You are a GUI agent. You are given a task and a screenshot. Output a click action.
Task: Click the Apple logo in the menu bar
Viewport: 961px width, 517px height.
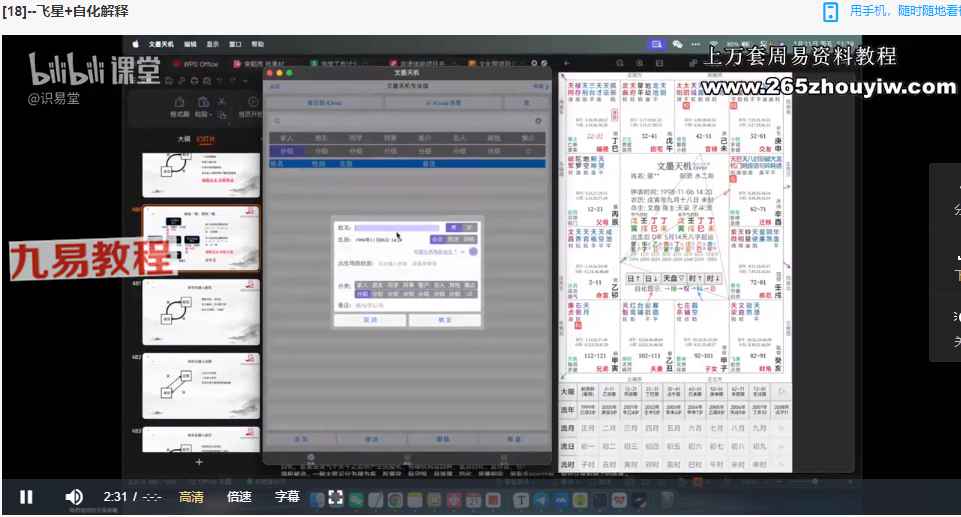(136, 45)
